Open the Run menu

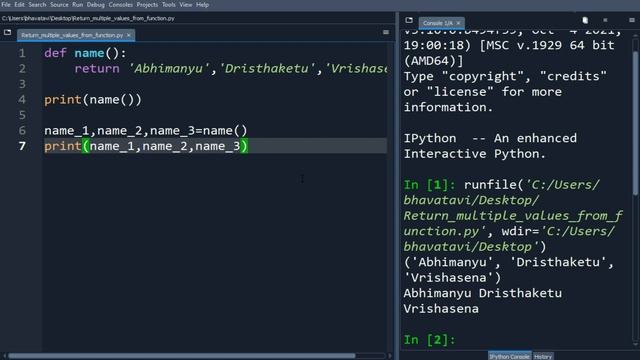[x=78, y=4]
